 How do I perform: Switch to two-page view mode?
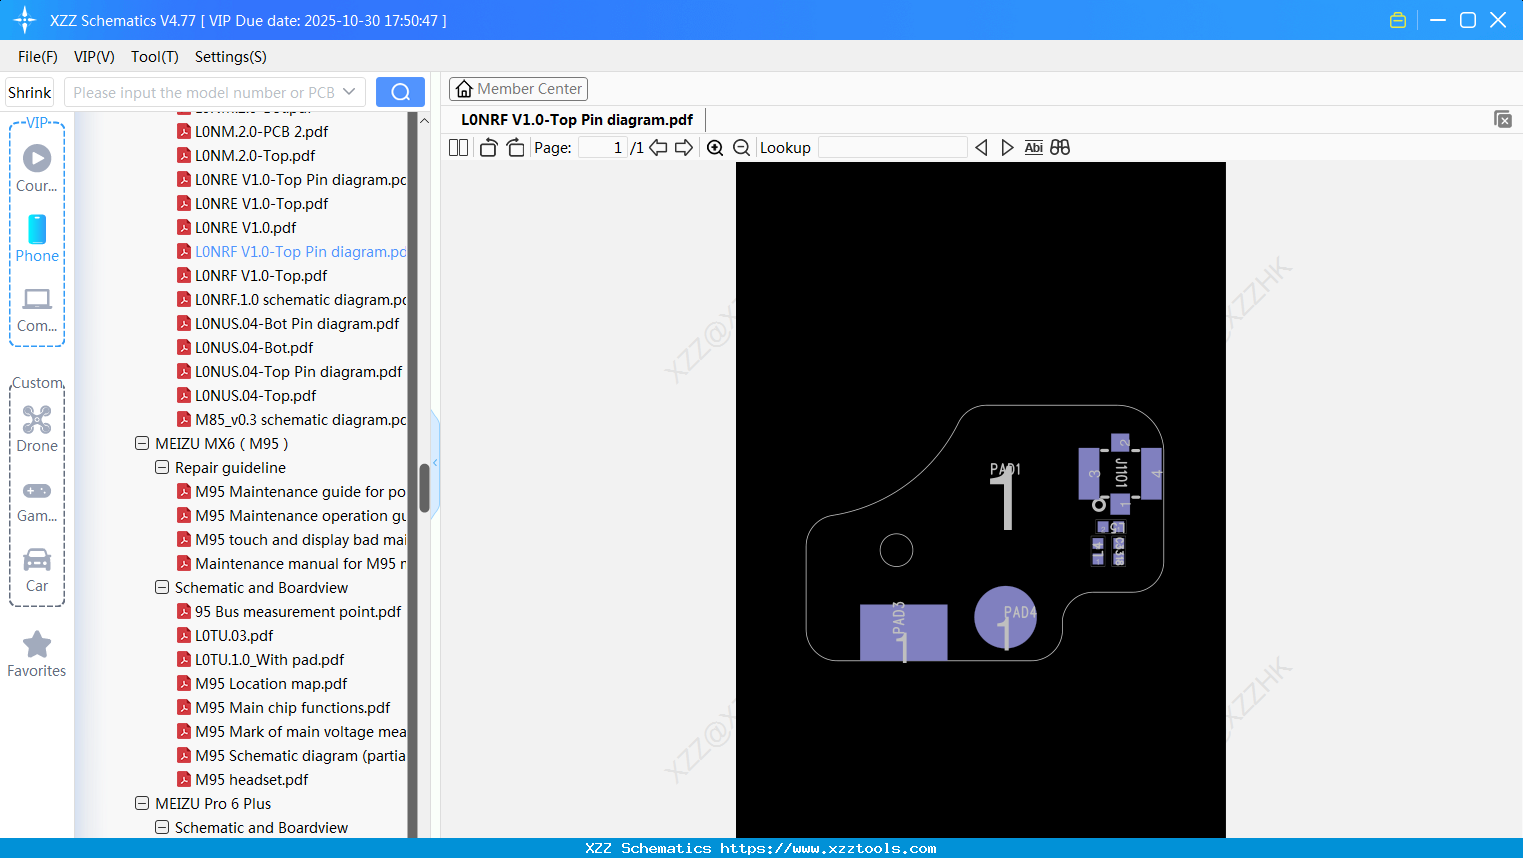click(457, 147)
